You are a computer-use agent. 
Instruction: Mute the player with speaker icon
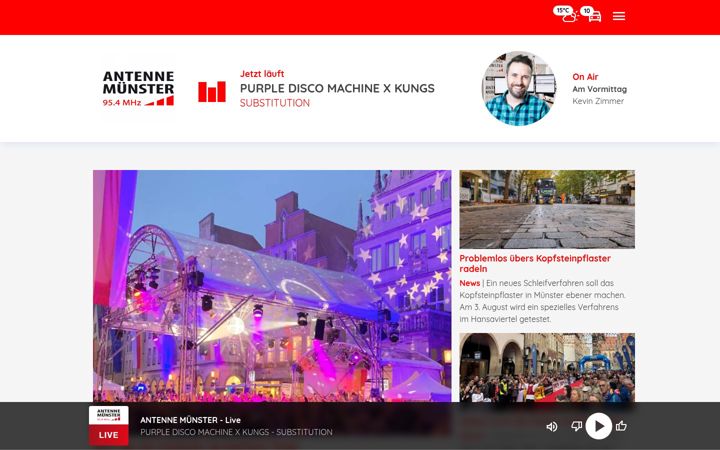551,427
